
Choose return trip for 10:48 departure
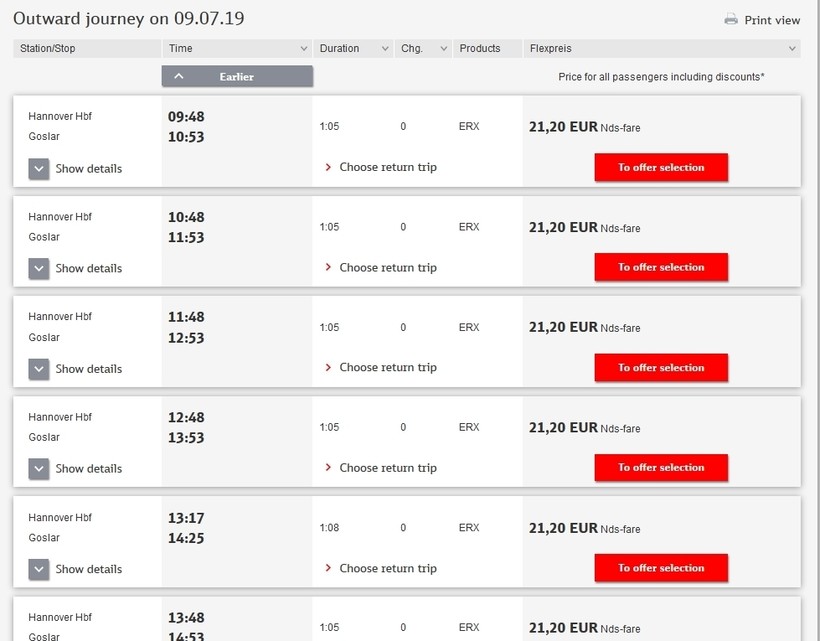[x=388, y=268]
